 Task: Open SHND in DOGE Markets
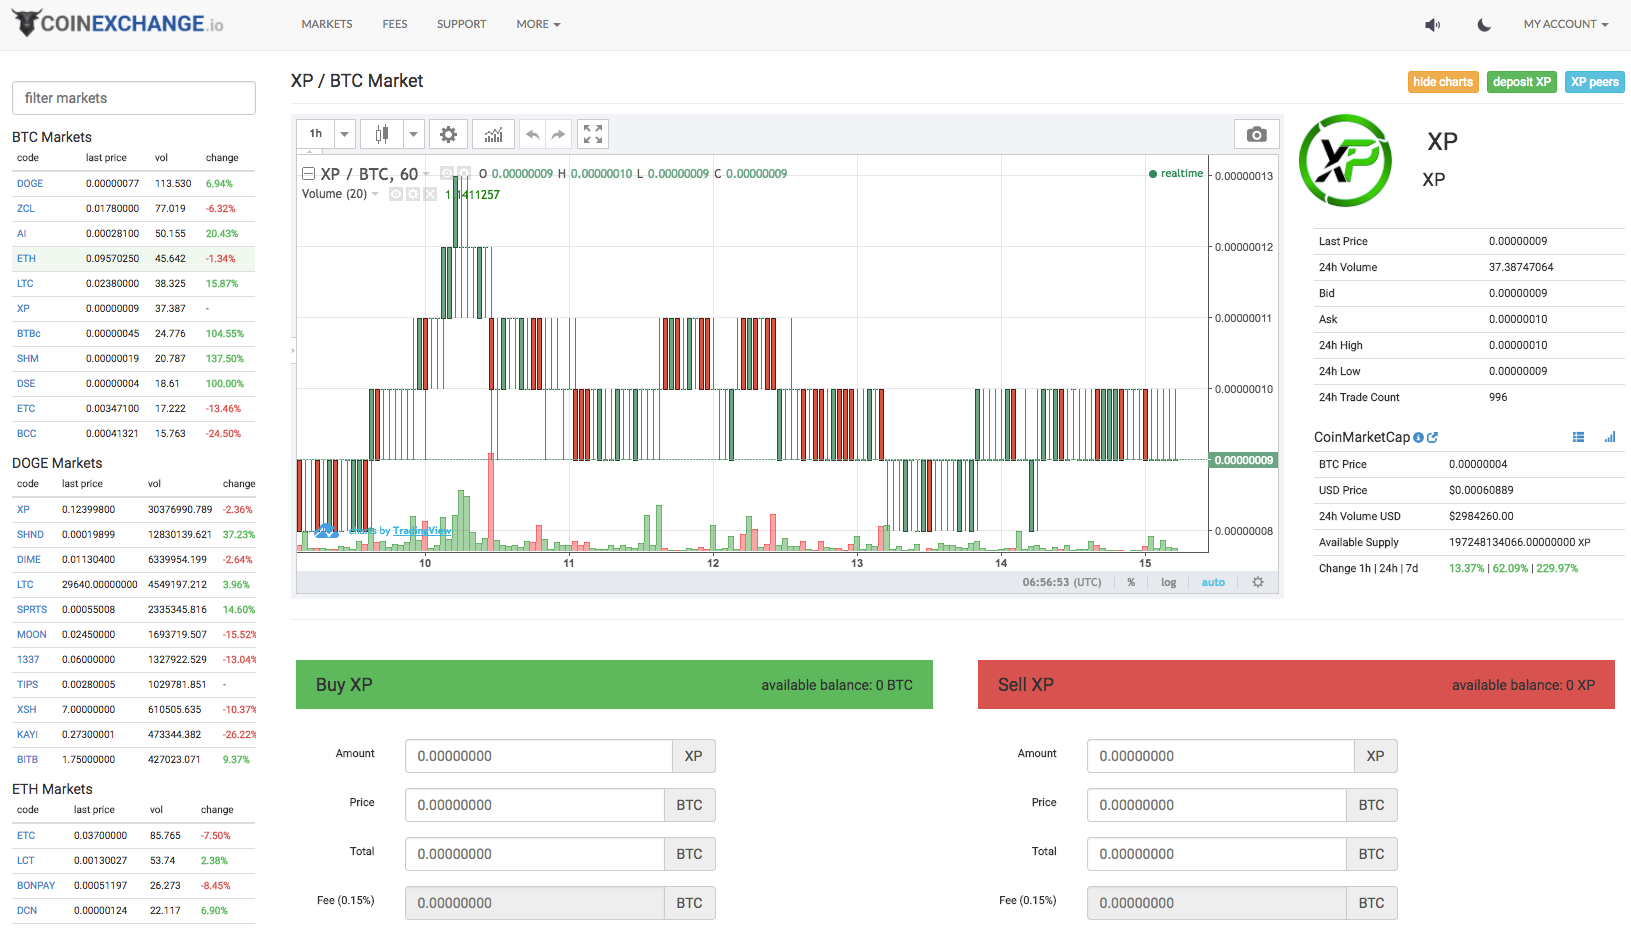point(30,535)
